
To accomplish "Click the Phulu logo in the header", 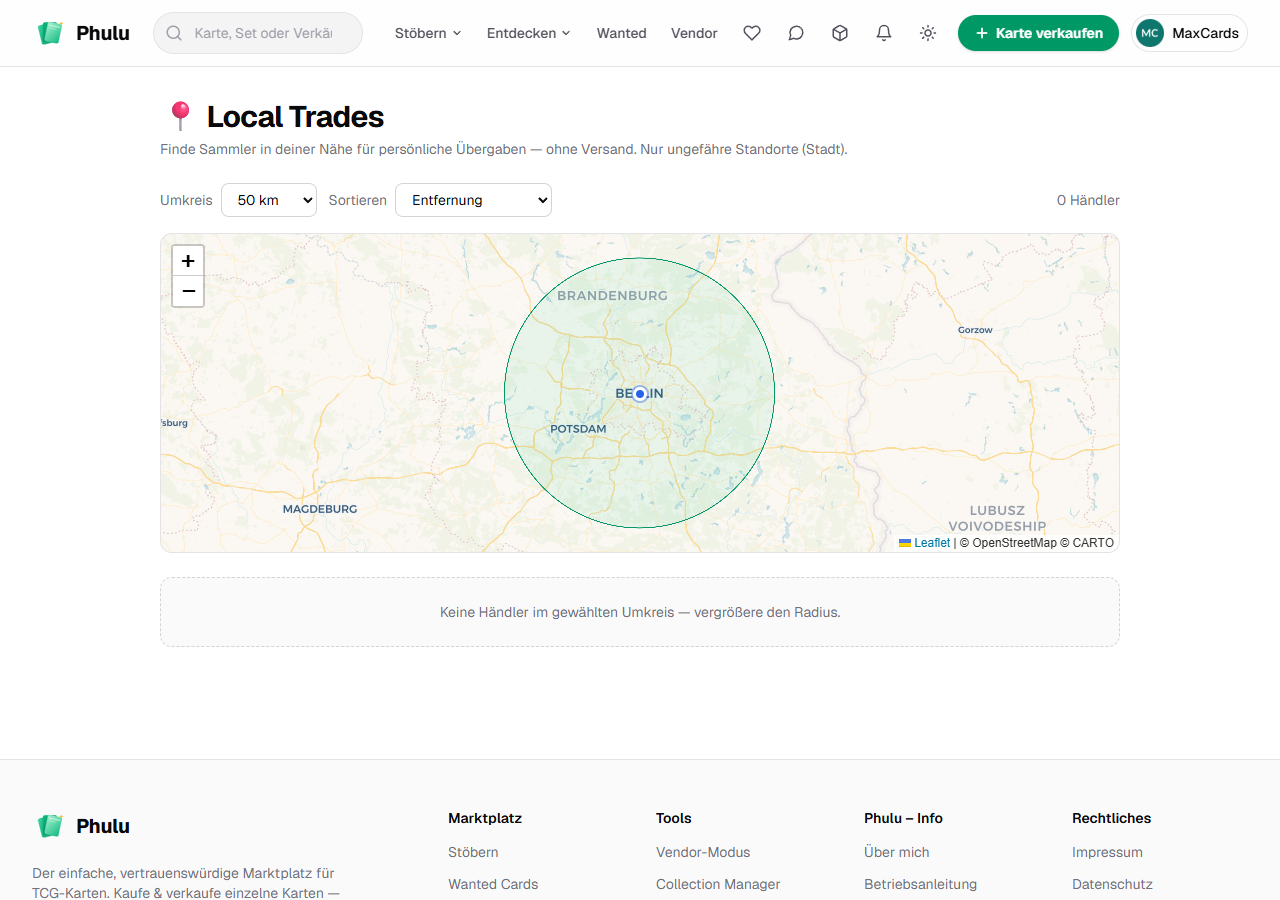I will (x=83, y=33).
